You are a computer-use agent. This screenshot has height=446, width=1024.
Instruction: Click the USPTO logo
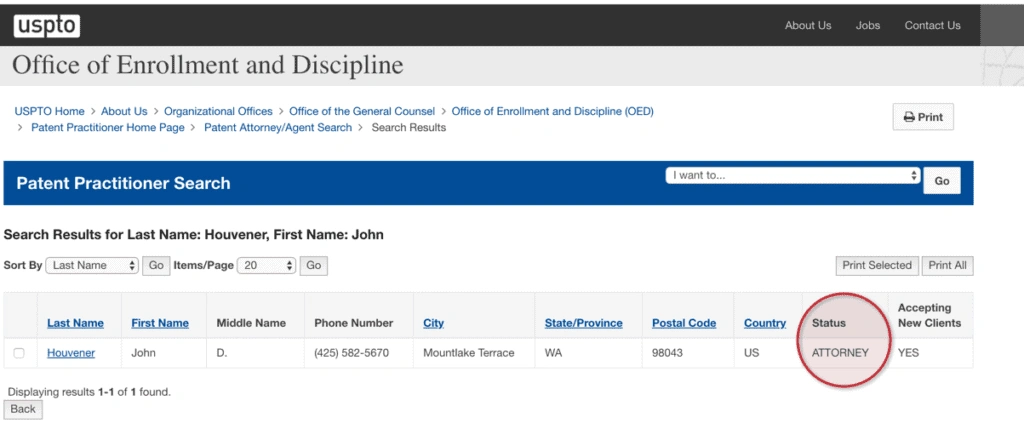[x=46, y=25]
